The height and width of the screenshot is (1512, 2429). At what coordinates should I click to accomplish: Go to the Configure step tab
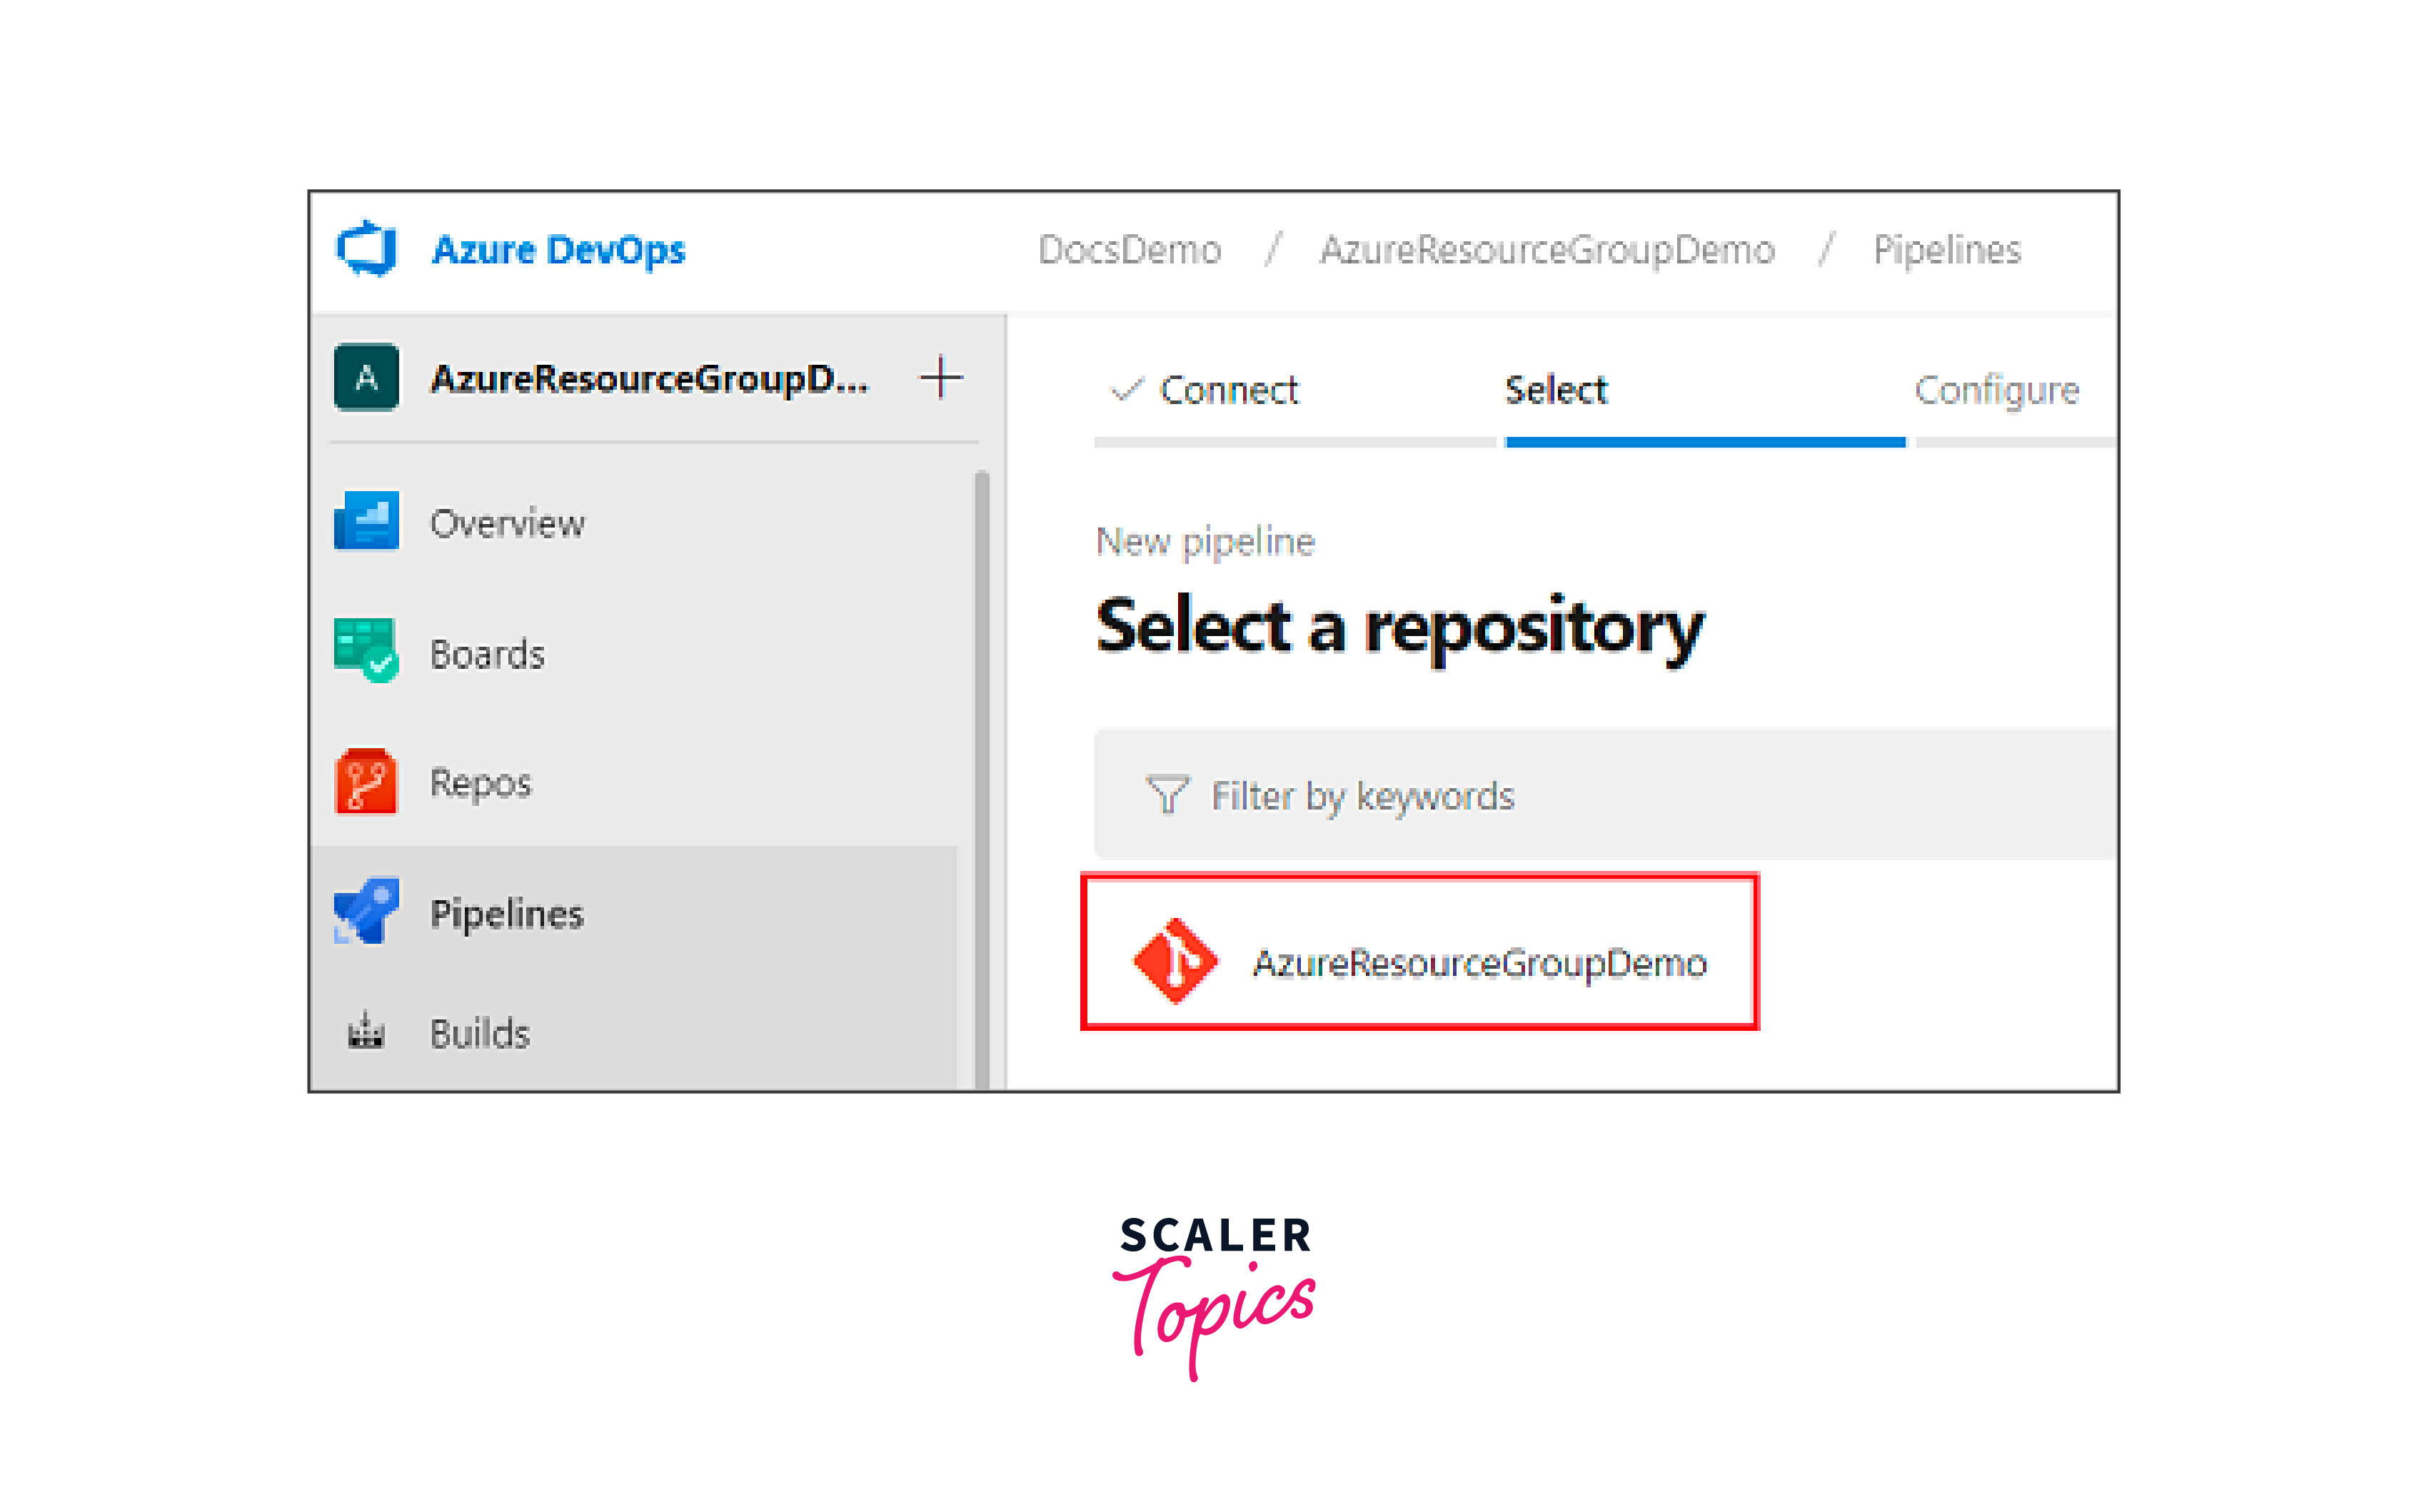click(1996, 390)
